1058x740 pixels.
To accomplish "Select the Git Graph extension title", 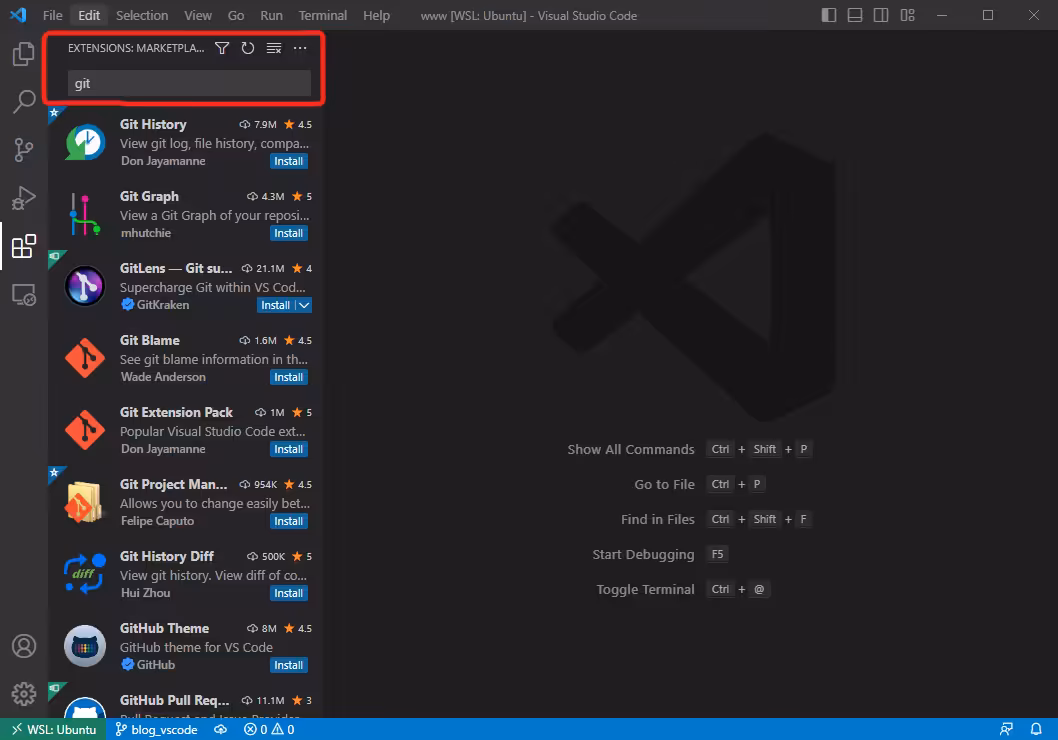I will [149, 196].
